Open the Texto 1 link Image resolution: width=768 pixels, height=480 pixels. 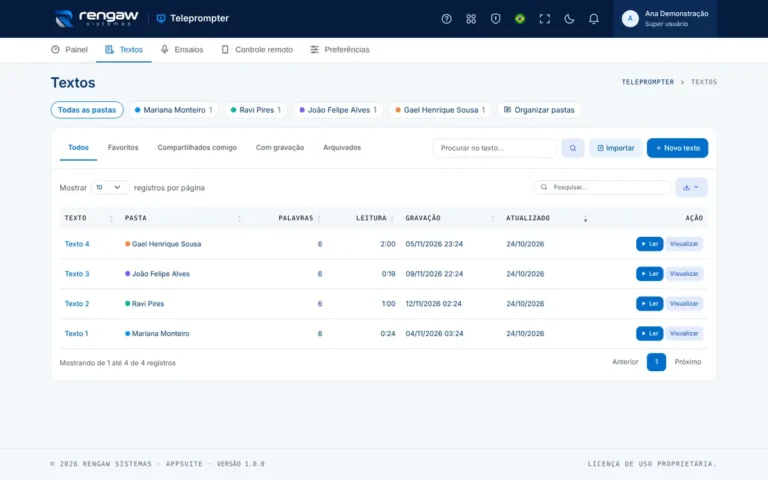click(76, 334)
